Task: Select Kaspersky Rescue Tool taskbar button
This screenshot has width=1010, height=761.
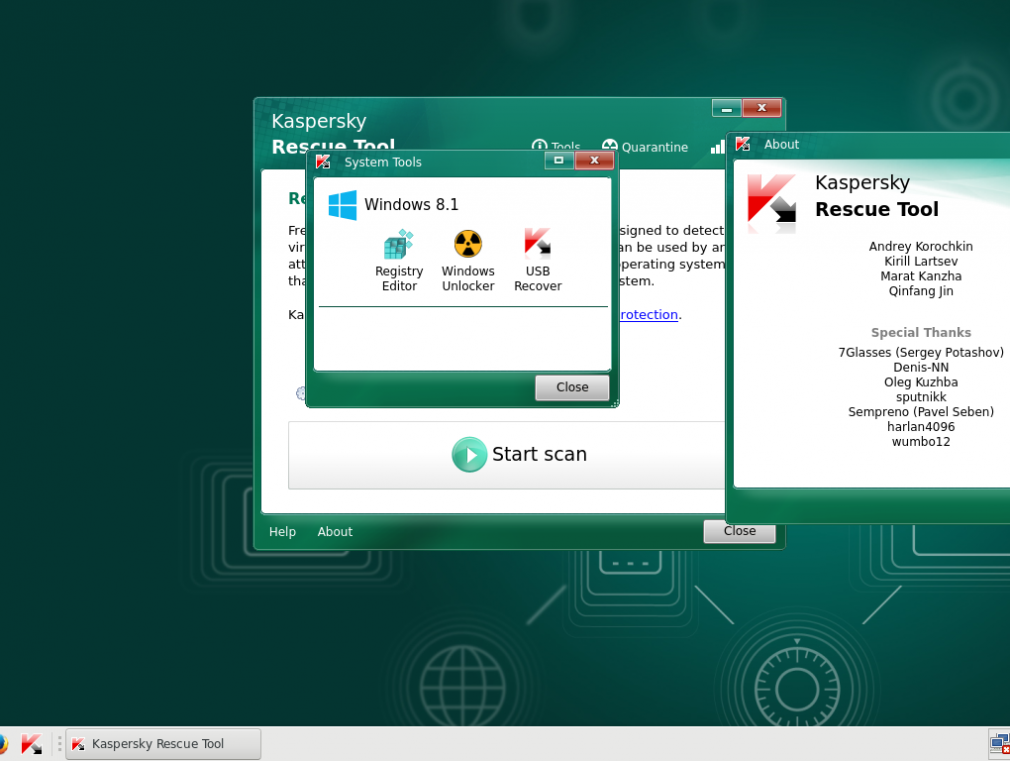Action: pos(164,744)
